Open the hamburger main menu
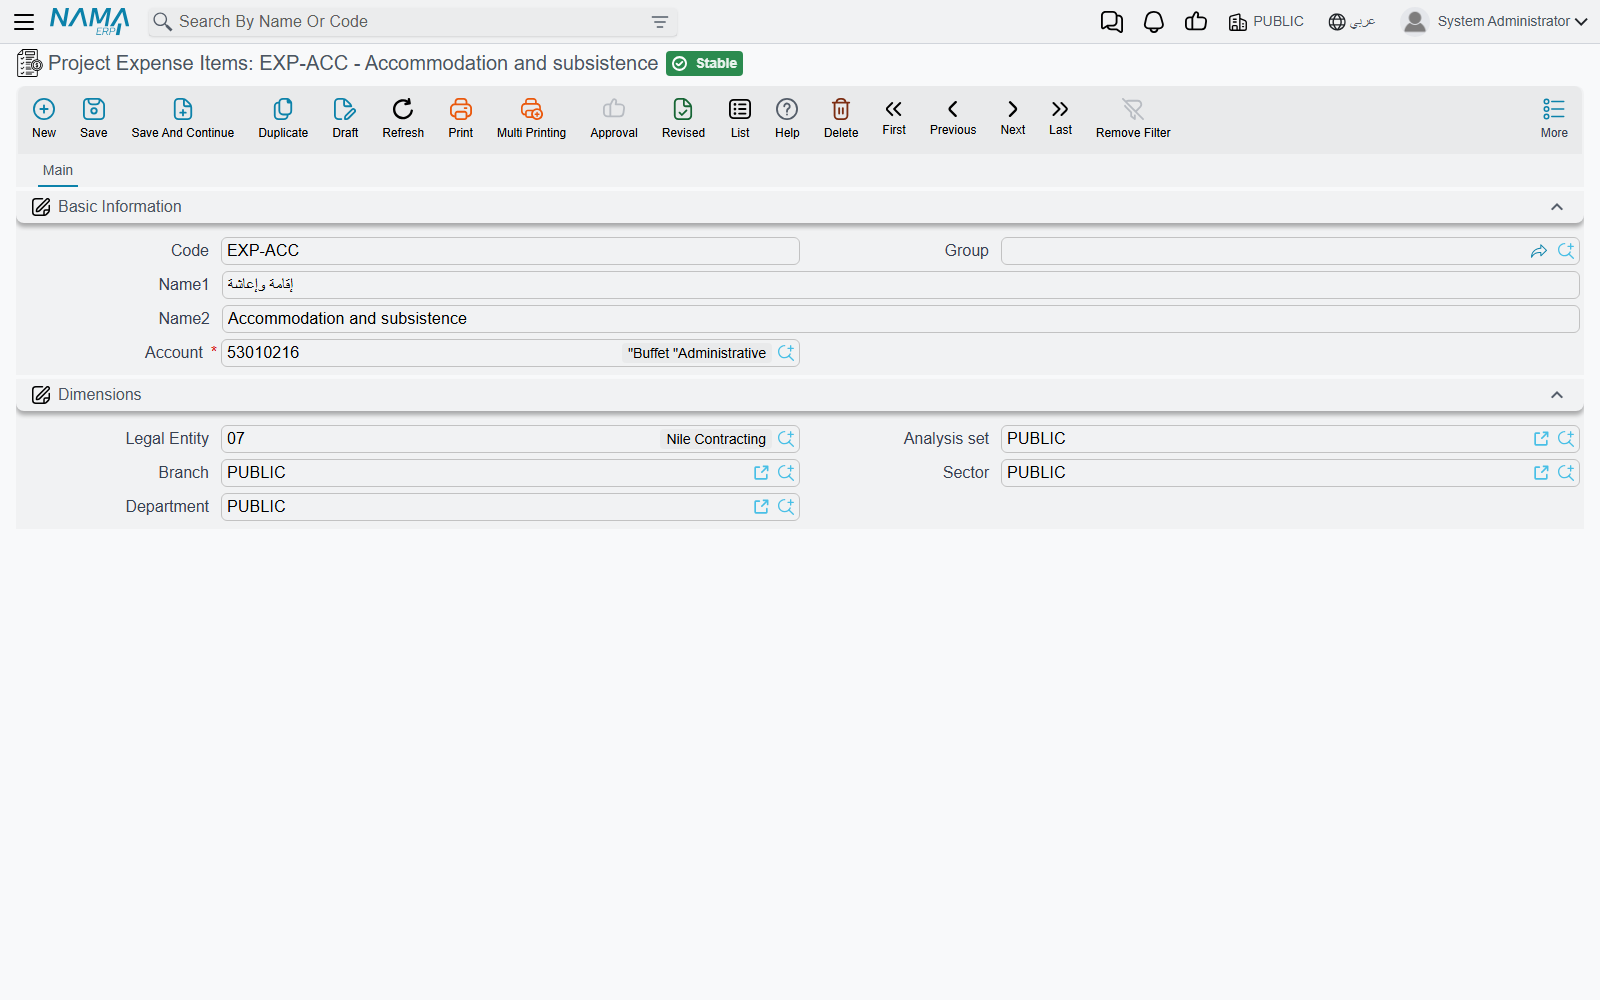The height and width of the screenshot is (1000, 1600). (x=24, y=22)
